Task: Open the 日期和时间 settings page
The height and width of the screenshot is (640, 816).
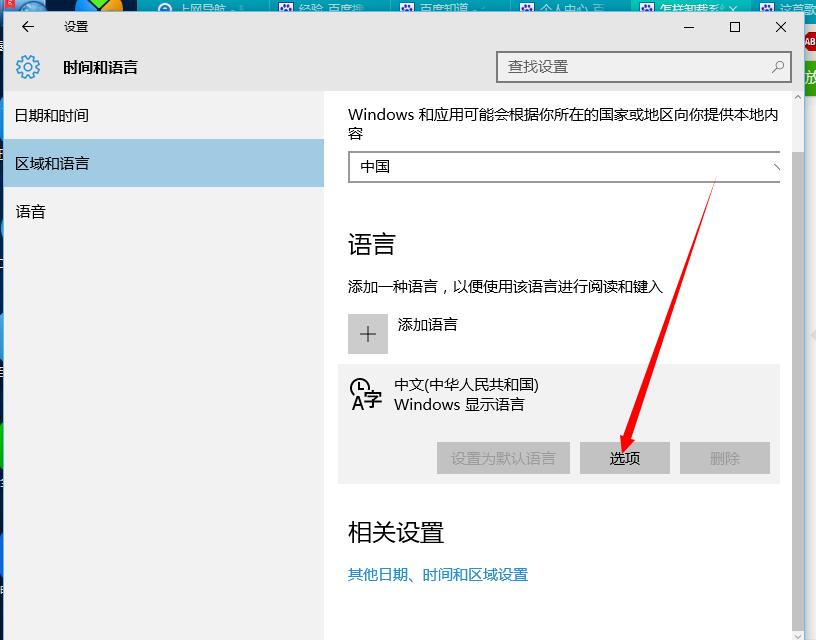Action: (x=163, y=115)
